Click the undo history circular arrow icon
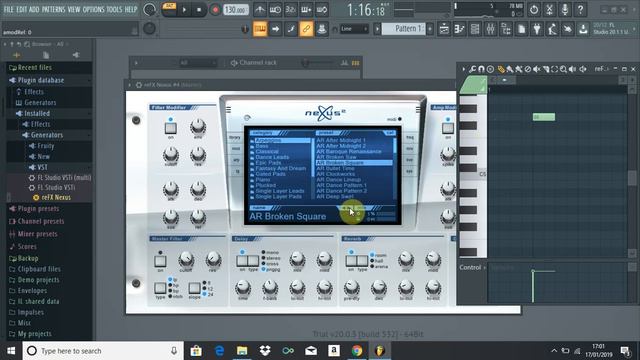This screenshot has height=360, width=640. pyautogui.click(x=534, y=9)
